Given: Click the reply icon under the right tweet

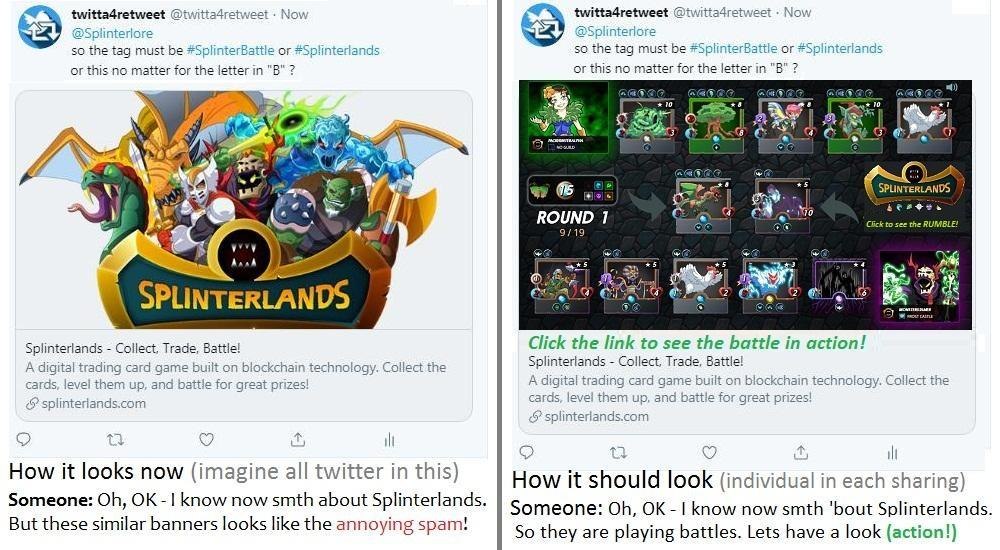Looking at the screenshot, I should tap(527, 452).
